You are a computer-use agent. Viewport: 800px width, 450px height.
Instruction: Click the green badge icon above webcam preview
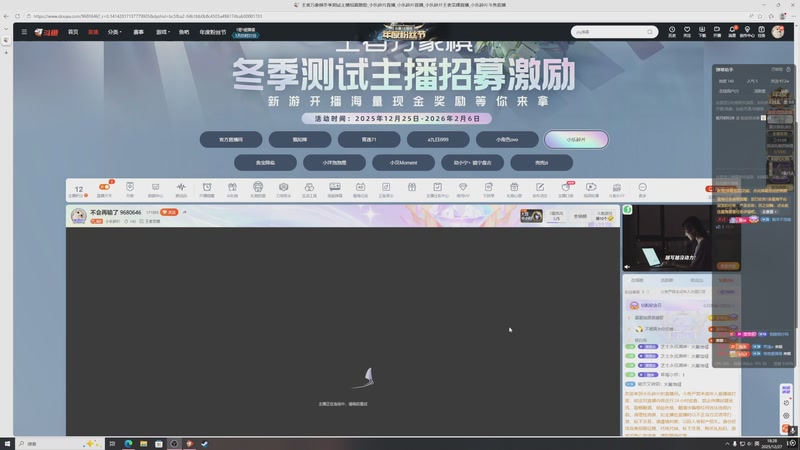click(x=628, y=210)
